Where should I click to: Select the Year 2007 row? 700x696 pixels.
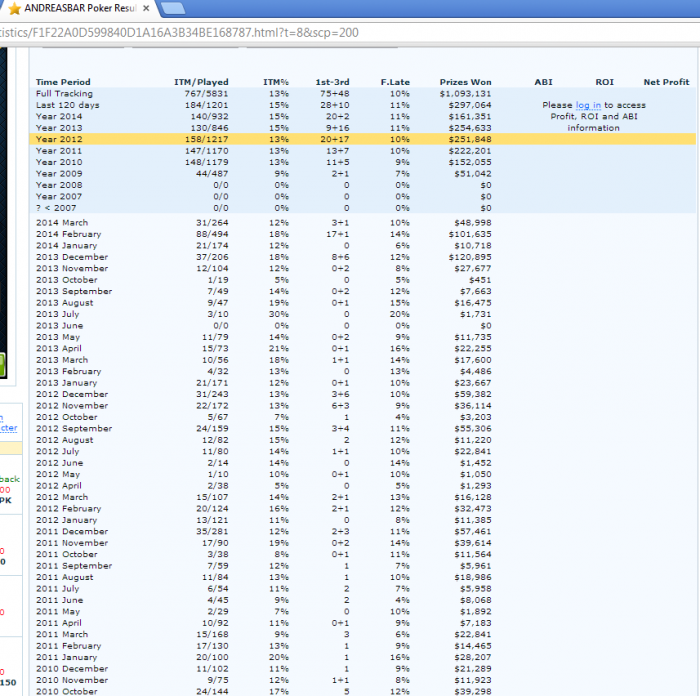(362, 197)
